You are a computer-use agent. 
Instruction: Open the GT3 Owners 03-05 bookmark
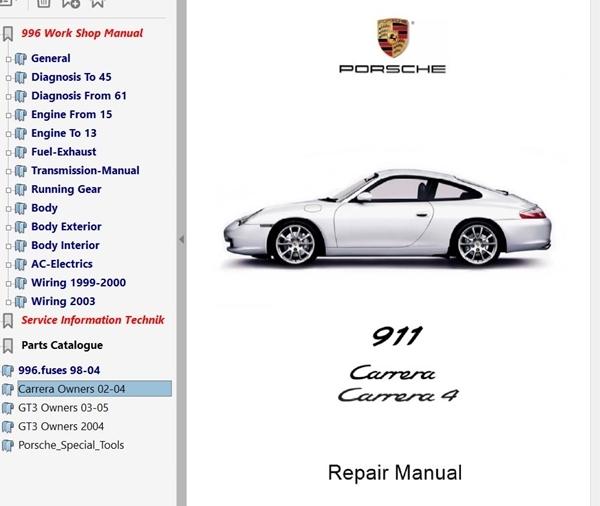(64, 408)
